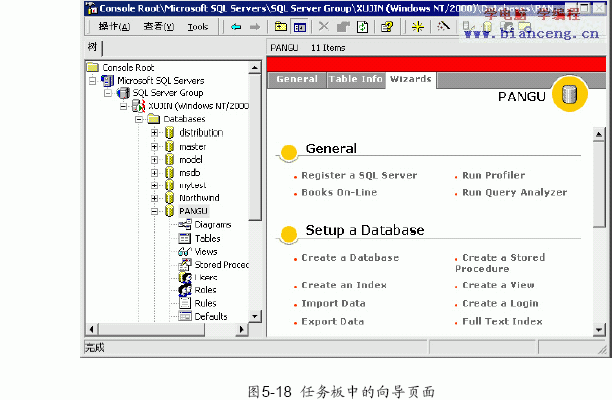The width and height of the screenshot is (612, 400).
Task: Collapse the XUJIN server node
Action: point(124,106)
